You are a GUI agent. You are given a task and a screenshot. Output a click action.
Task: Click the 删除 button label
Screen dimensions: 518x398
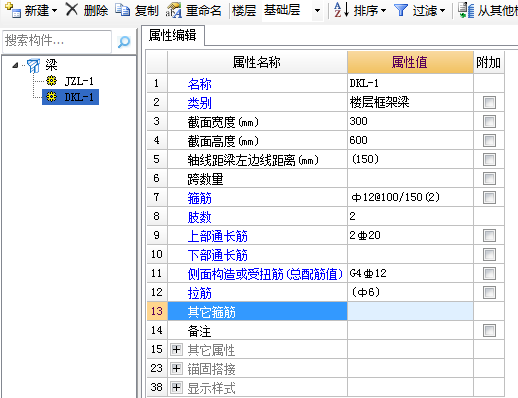click(96, 11)
